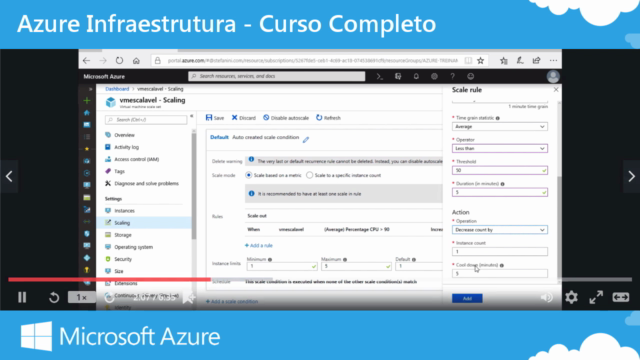The width and height of the screenshot is (640, 360).
Task: Go to previous lecture arrow
Action: (x=9, y=176)
